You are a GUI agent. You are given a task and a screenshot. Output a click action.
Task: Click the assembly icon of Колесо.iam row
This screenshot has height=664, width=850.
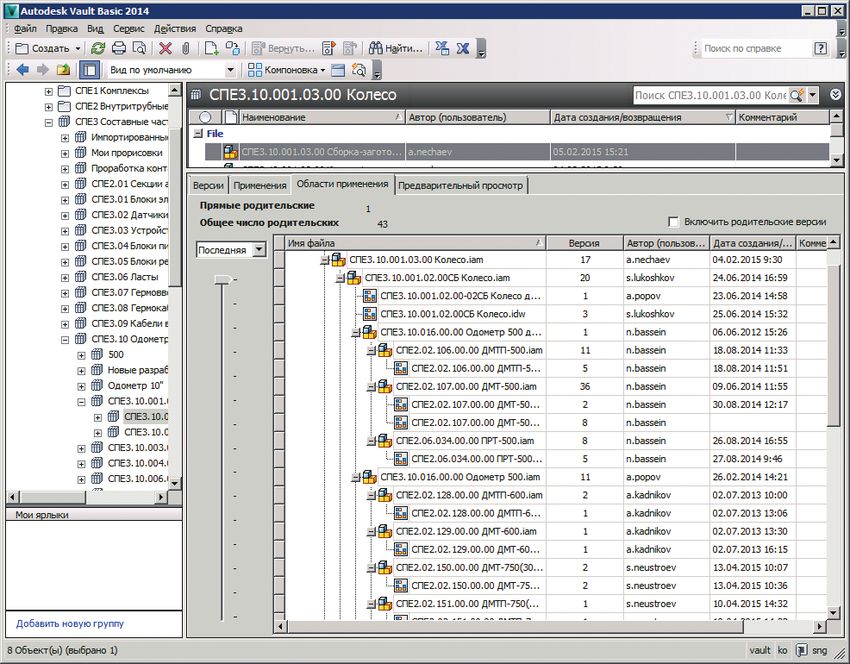coord(339,260)
